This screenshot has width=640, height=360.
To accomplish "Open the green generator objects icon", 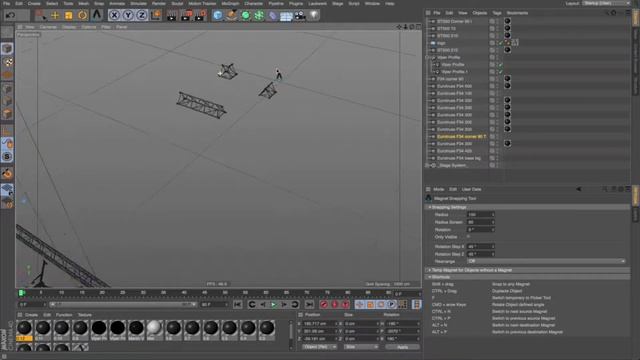I will [245, 16].
